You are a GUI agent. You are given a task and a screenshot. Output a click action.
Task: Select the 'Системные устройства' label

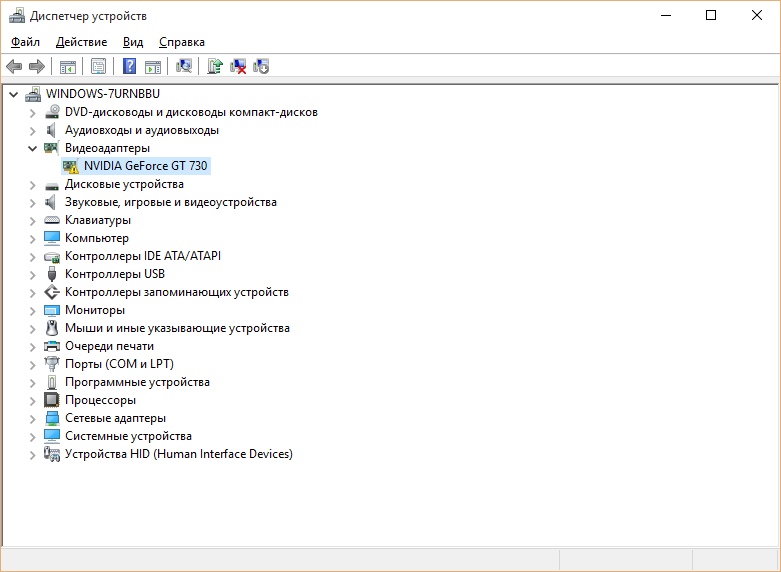pyautogui.click(x=128, y=435)
